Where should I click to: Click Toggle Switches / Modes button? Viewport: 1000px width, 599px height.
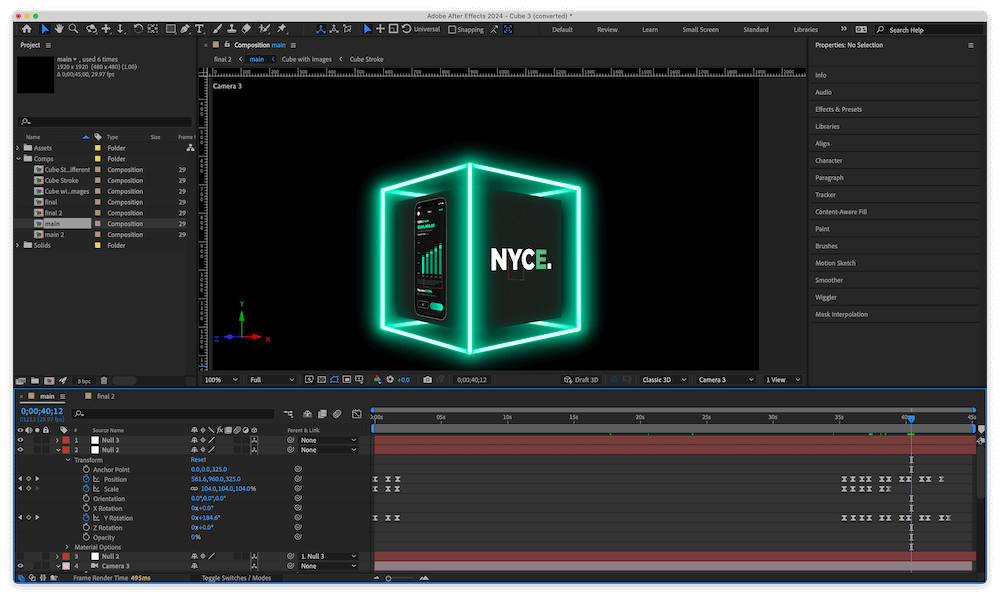point(236,578)
